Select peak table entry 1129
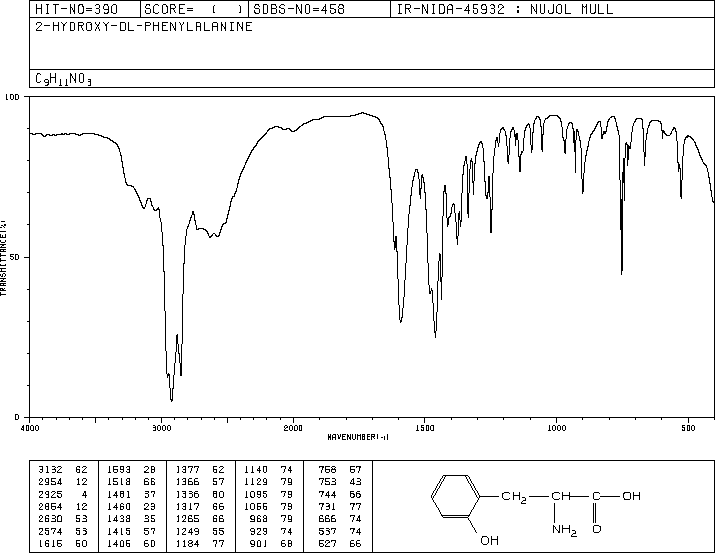Screen dimensions: 715x553 (256, 482)
